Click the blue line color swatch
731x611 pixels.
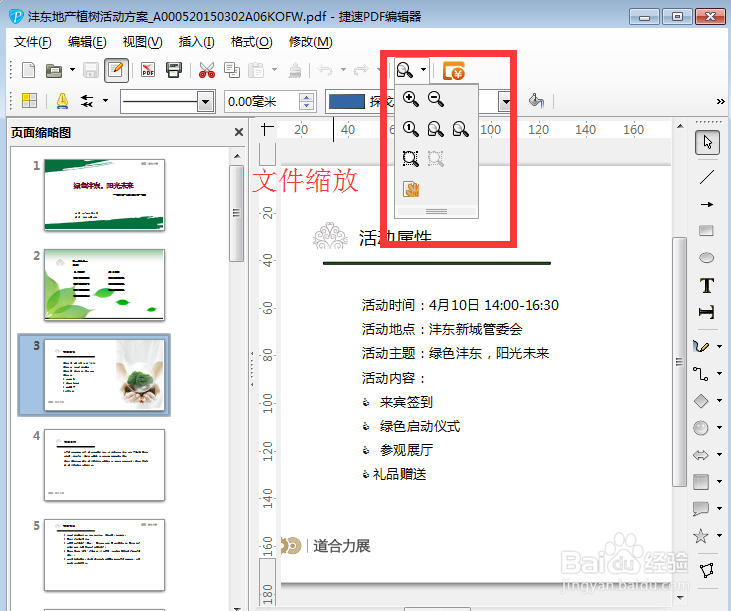coord(347,102)
